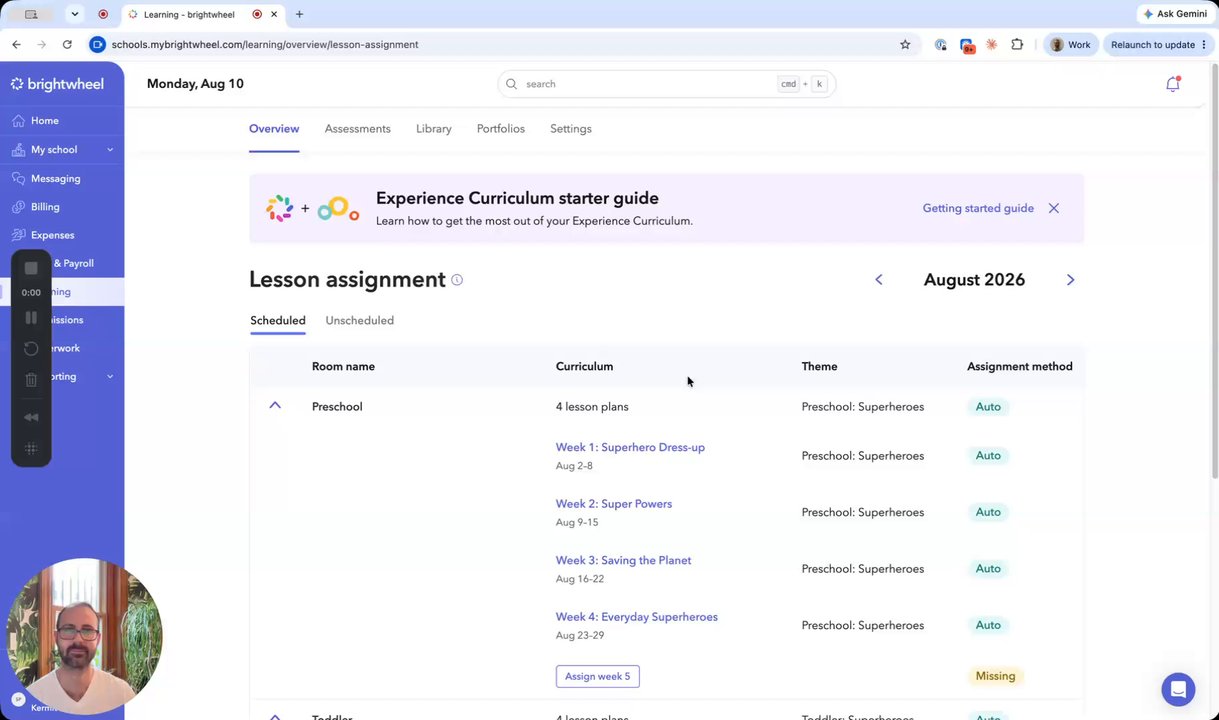Stop the screen recording
Image resolution: width=1219 pixels, height=720 pixels.
(31, 268)
